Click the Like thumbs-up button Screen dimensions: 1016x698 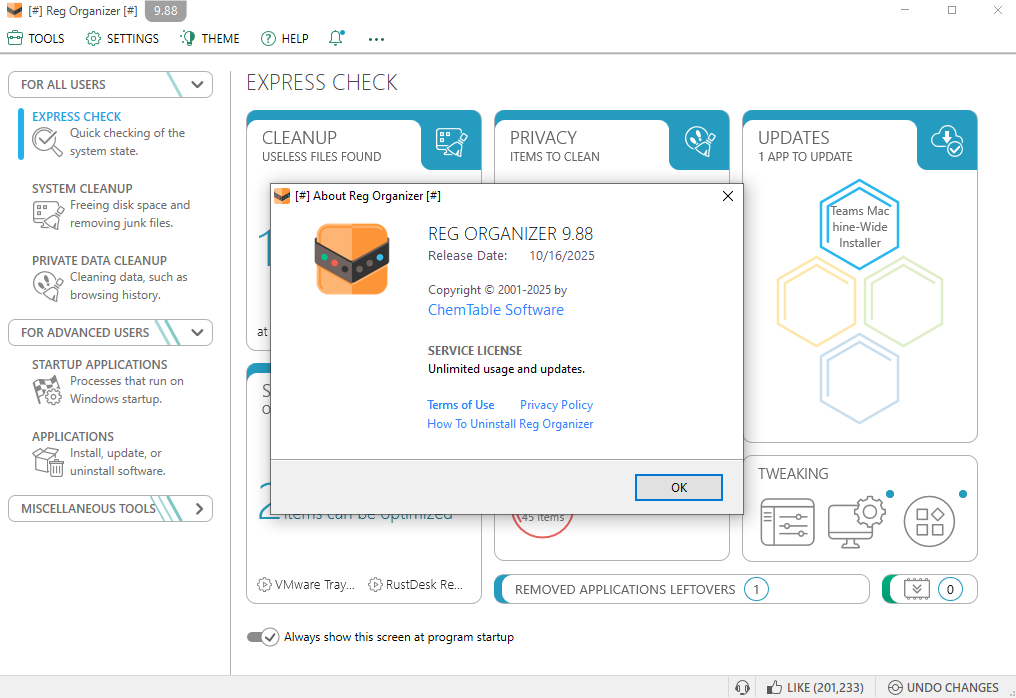point(815,688)
